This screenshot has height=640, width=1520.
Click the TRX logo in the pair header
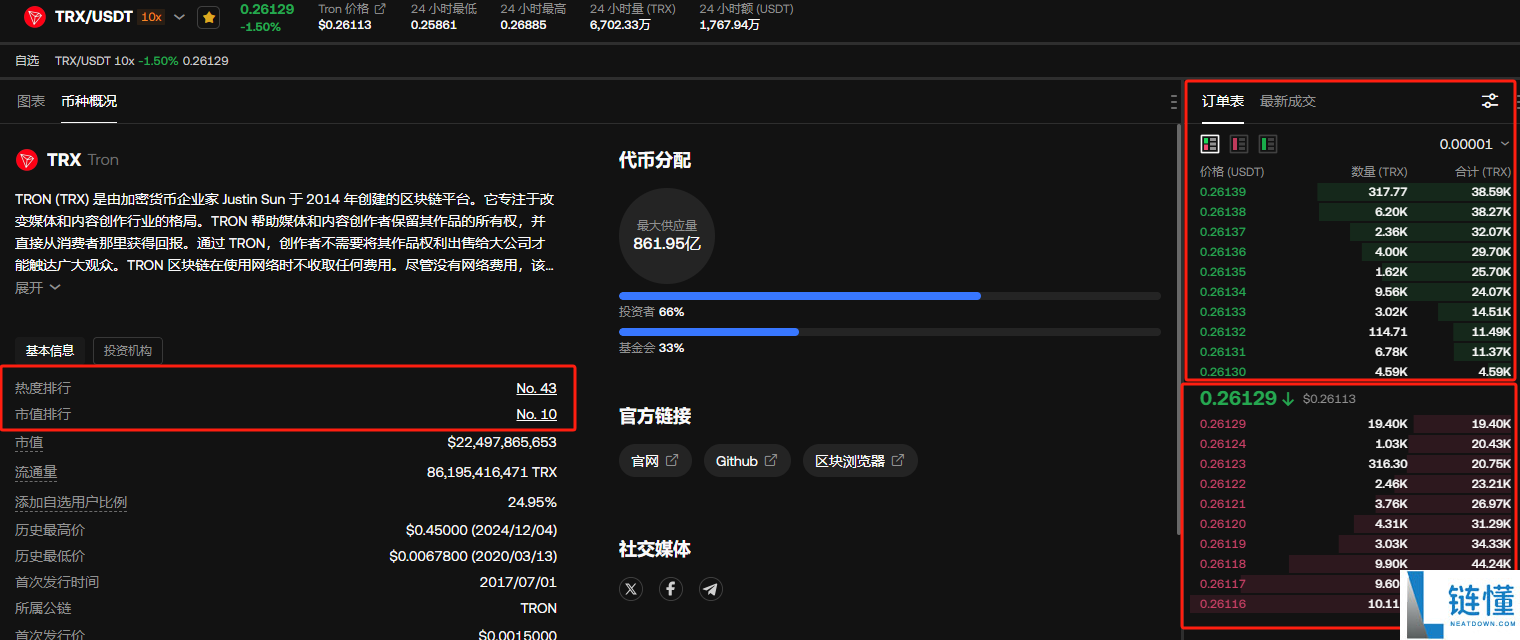(x=35, y=17)
